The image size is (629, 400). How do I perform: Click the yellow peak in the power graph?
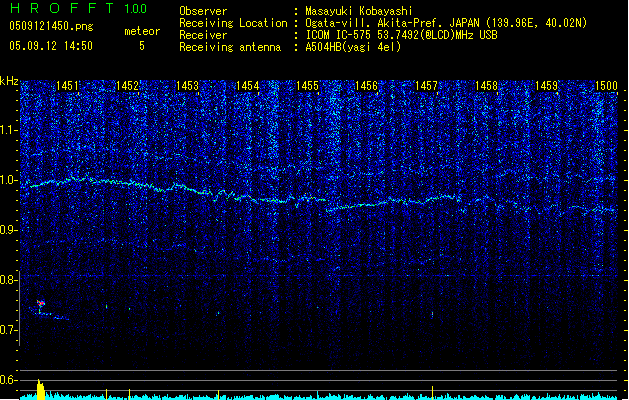[40, 388]
